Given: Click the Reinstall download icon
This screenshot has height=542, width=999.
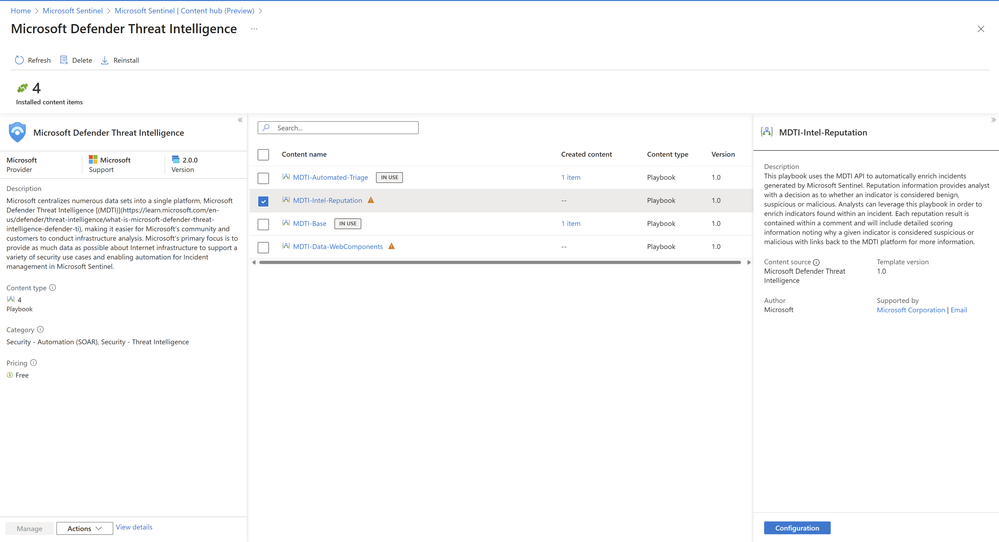Looking at the screenshot, I should coord(105,60).
